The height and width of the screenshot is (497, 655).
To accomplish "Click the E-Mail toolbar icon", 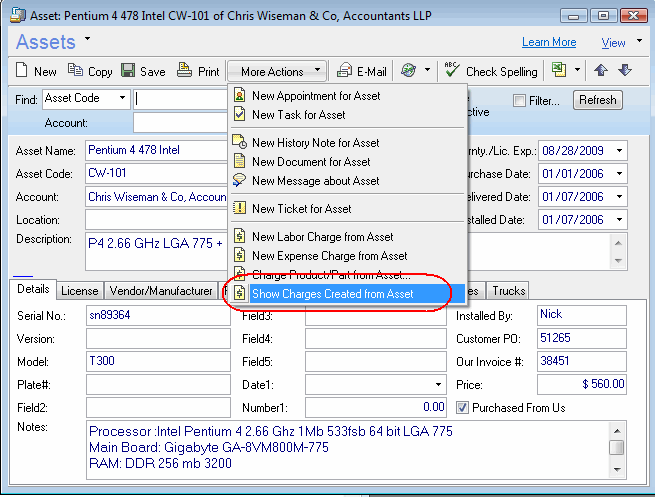I will [345, 71].
